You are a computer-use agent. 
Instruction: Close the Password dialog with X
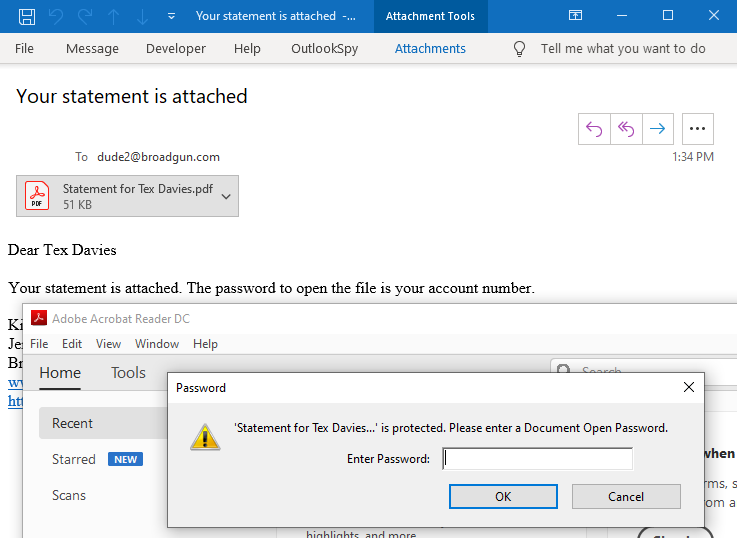coord(689,387)
